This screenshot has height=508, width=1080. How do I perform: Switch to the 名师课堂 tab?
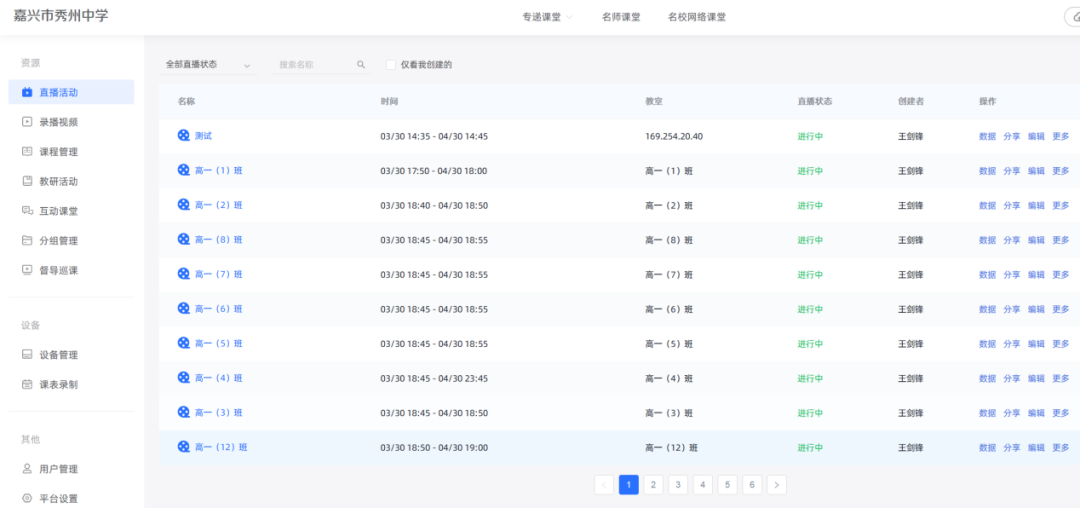pos(621,17)
